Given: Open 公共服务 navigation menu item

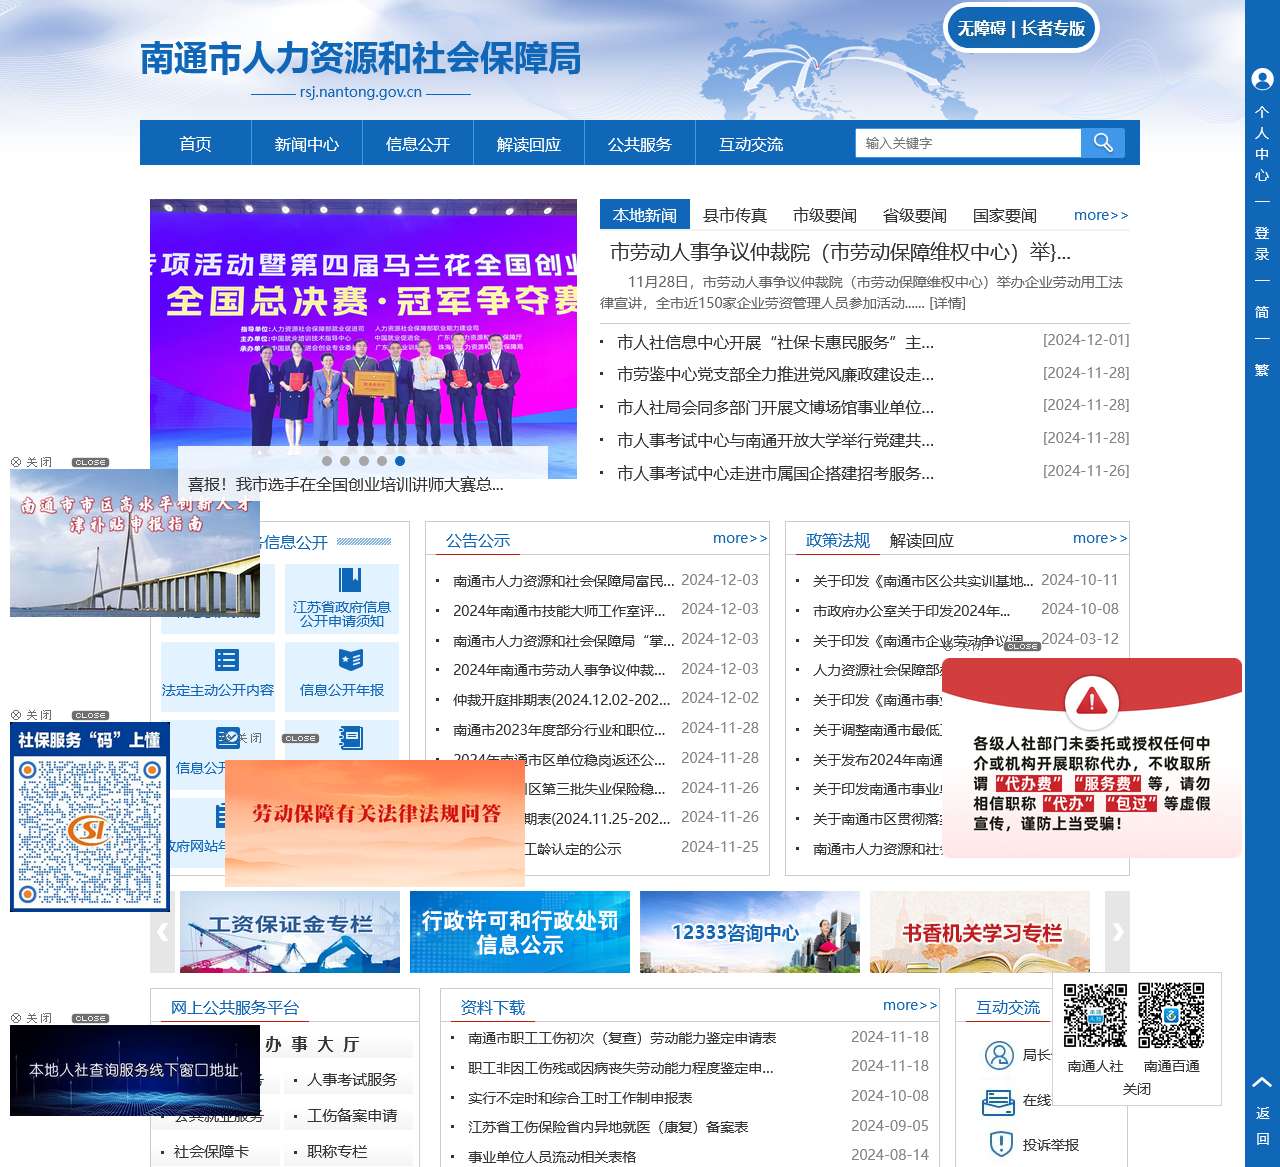Looking at the screenshot, I should [x=640, y=144].
